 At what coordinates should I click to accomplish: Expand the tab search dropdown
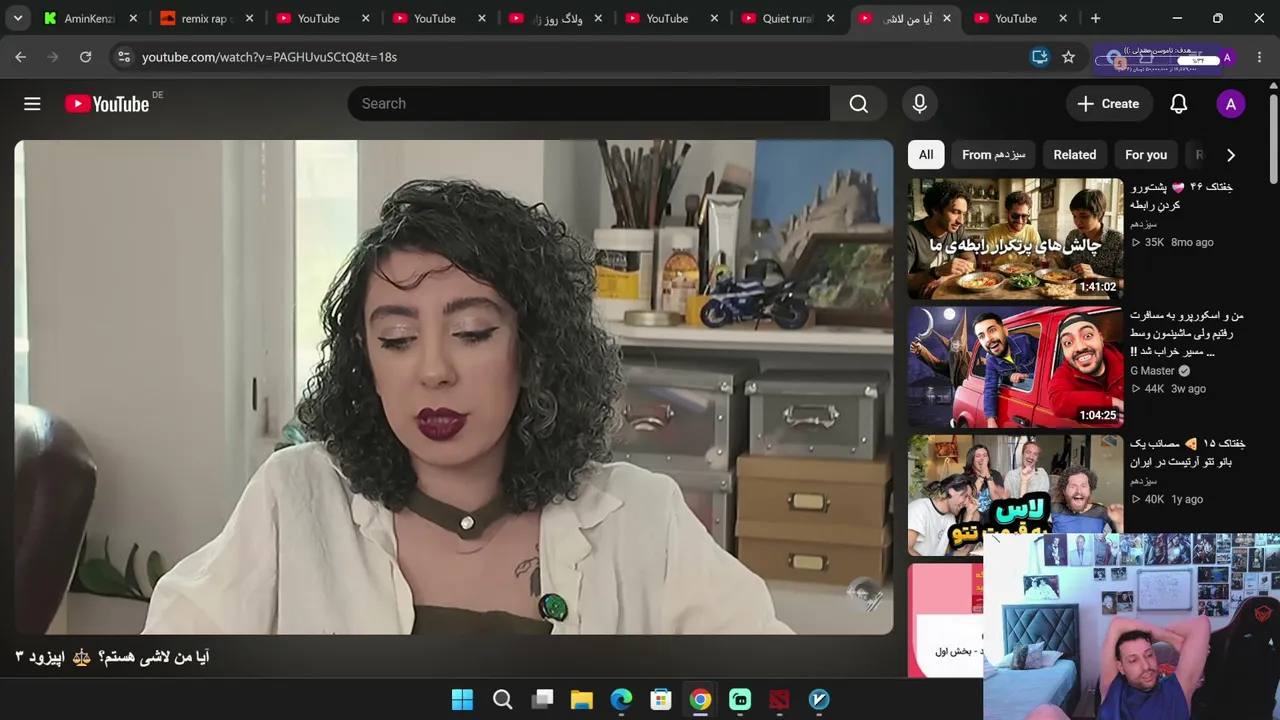point(18,18)
